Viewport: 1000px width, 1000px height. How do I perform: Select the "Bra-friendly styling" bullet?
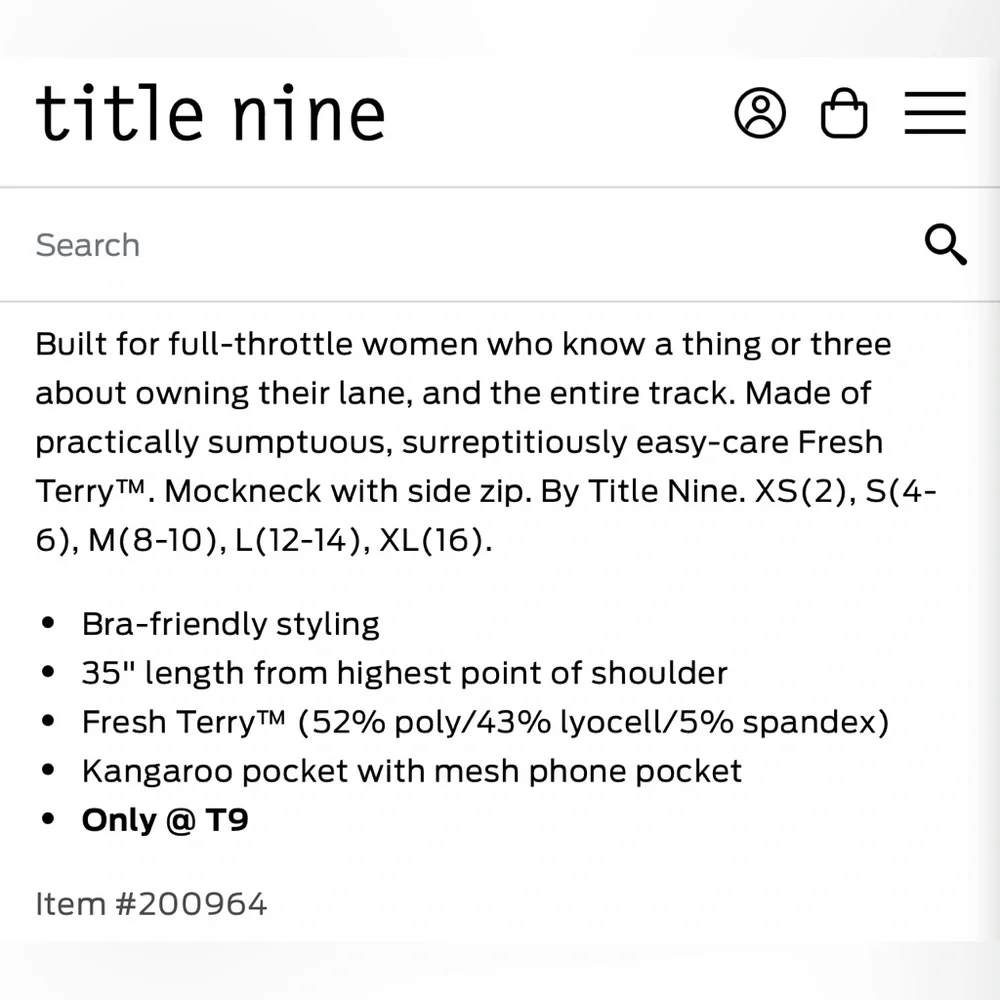(231, 624)
